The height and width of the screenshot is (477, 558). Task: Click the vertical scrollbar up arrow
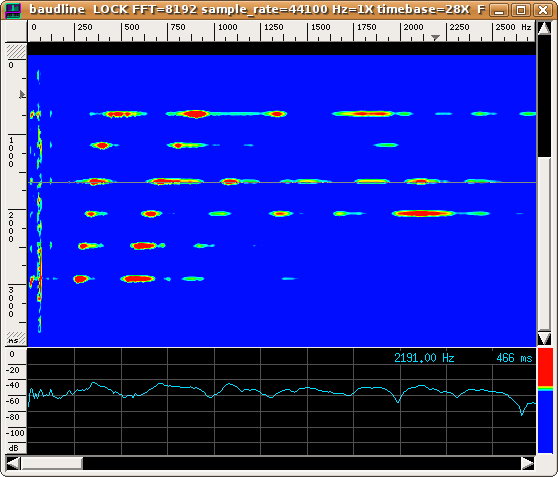point(544,28)
